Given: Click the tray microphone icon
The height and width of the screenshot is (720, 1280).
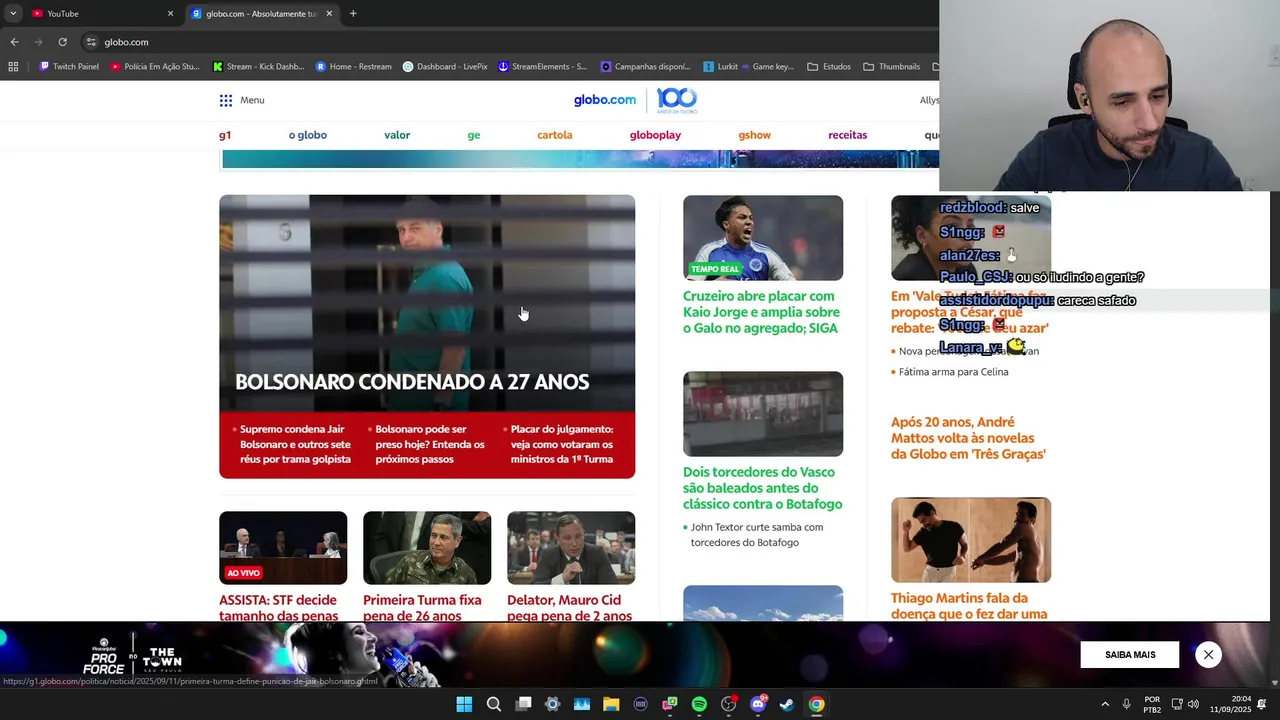Looking at the screenshot, I should pos(1127,704).
